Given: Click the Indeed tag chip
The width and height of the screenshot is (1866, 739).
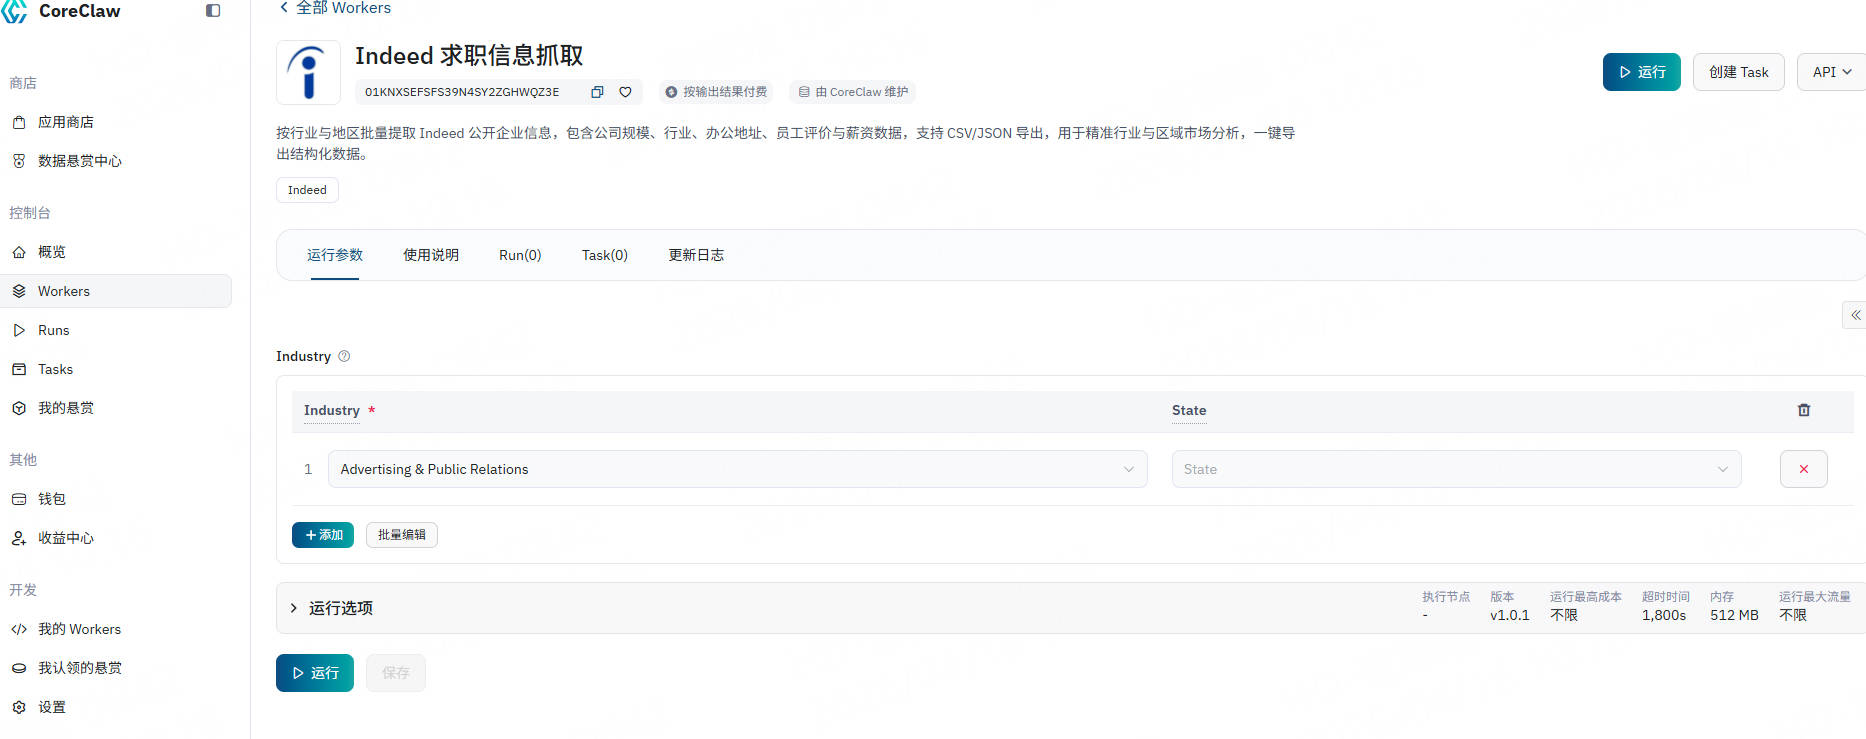Looking at the screenshot, I should (x=307, y=190).
